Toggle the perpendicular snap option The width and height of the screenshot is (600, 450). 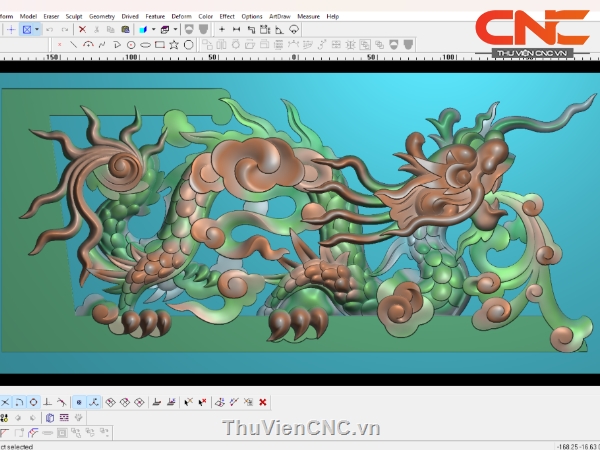[47, 402]
